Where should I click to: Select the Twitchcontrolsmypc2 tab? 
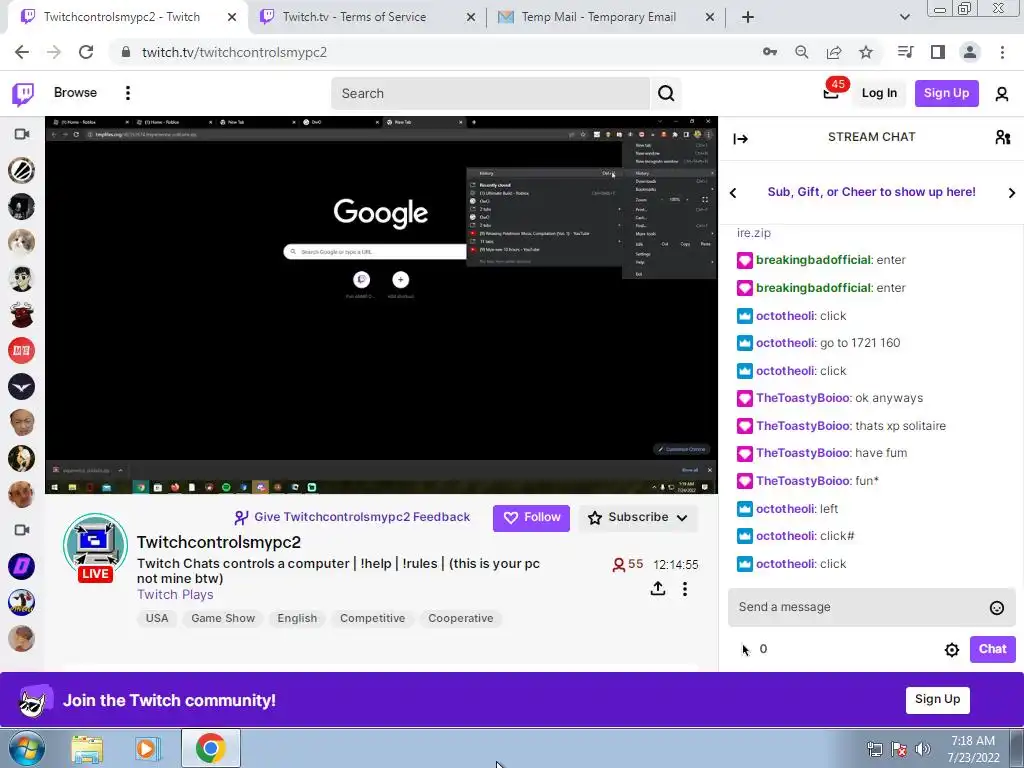tap(128, 17)
